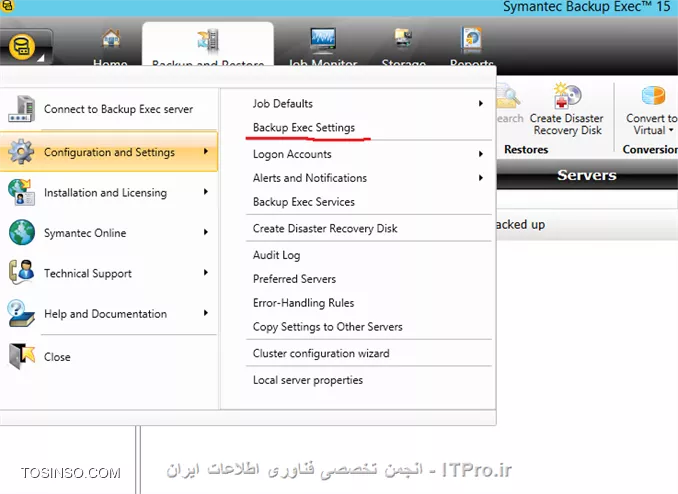Select Technical Support label
This screenshot has height=494, width=678.
click(x=88, y=273)
